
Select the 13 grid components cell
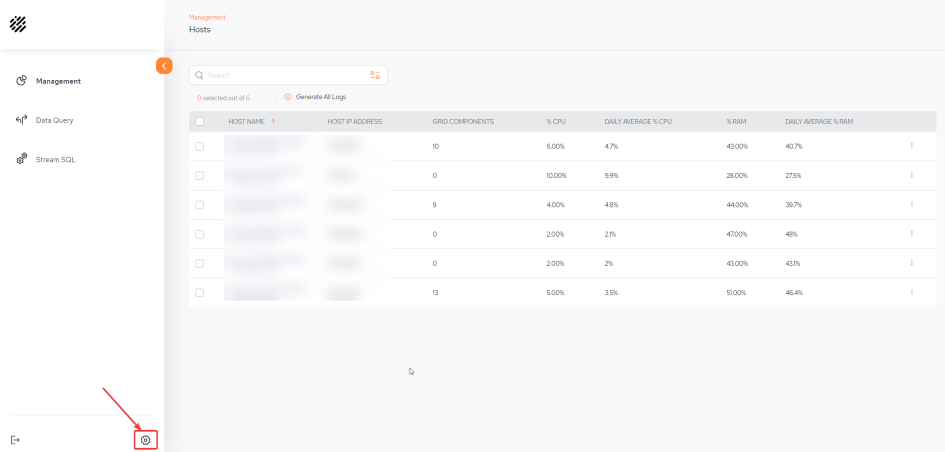coord(436,292)
